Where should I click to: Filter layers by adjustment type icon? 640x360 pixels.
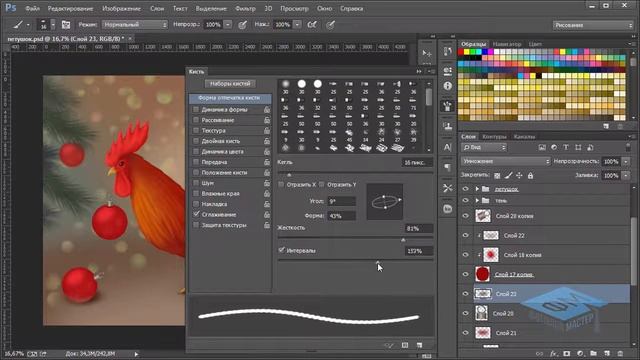tap(554, 147)
